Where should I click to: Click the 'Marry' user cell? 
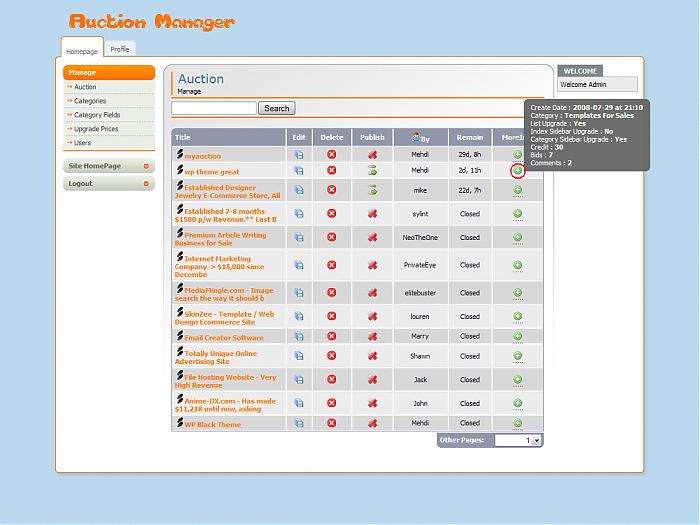coord(420,336)
